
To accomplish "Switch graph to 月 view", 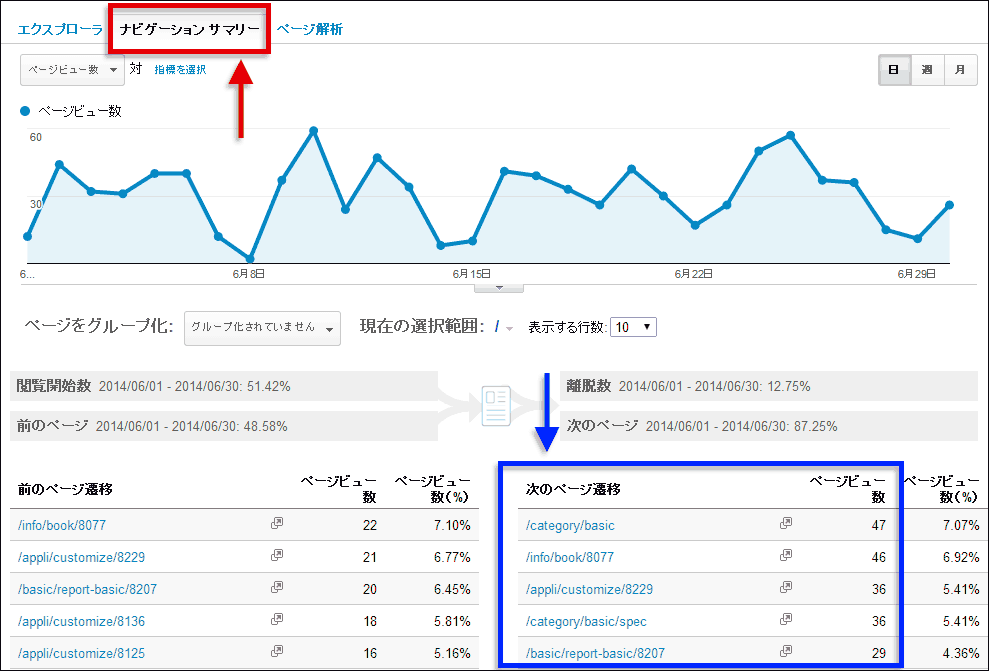I will [x=960, y=70].
